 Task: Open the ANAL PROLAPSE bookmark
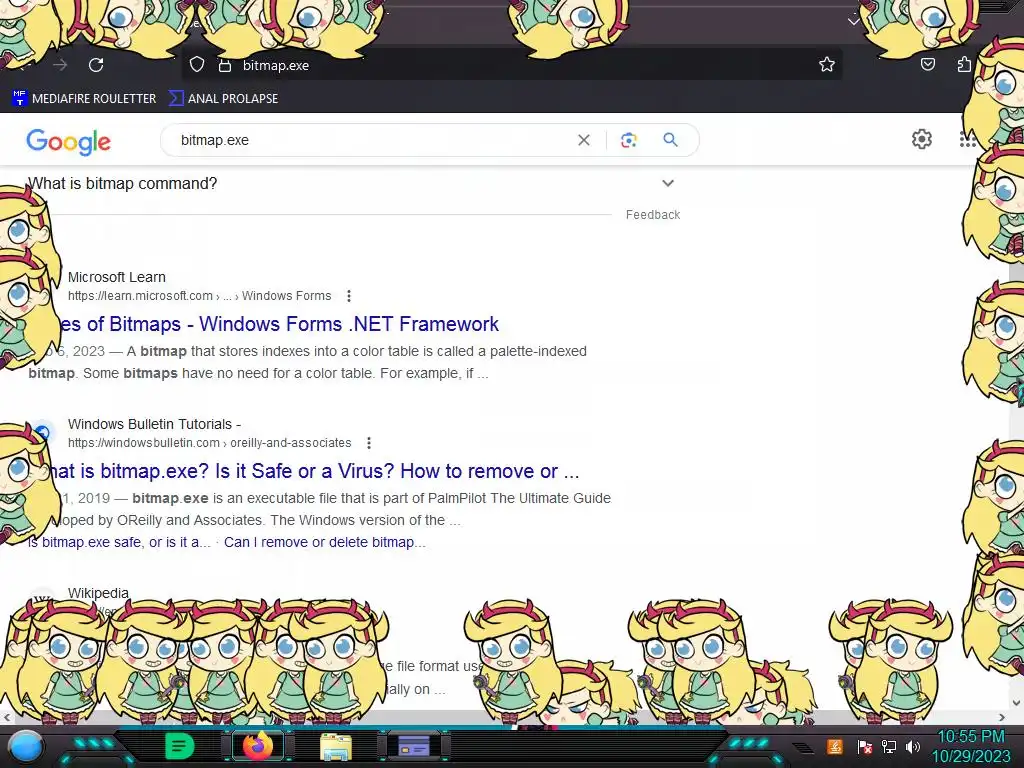pos(223,99)
